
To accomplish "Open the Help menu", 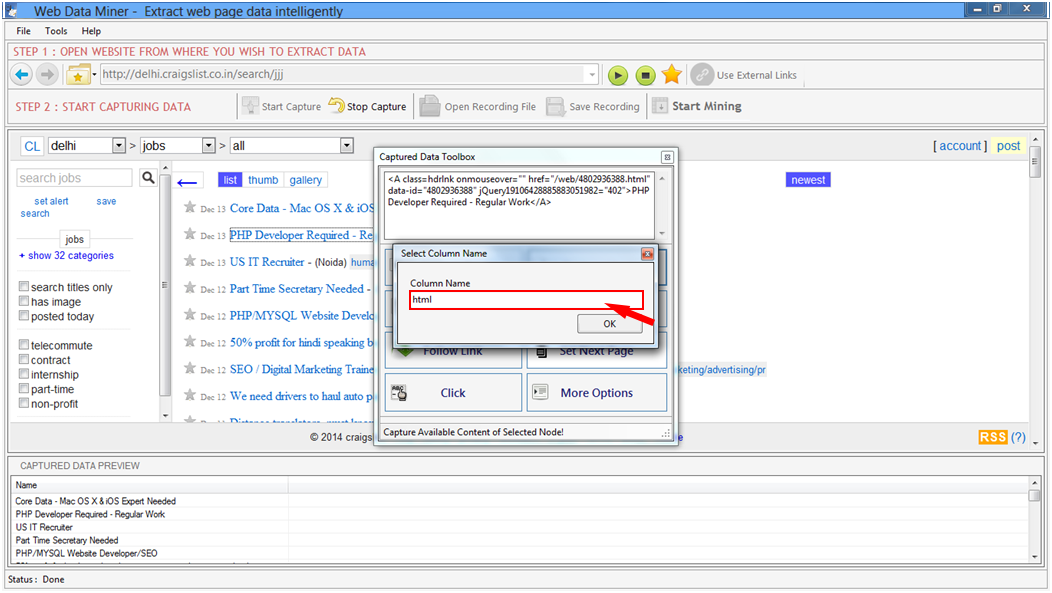I will point(91,31).
